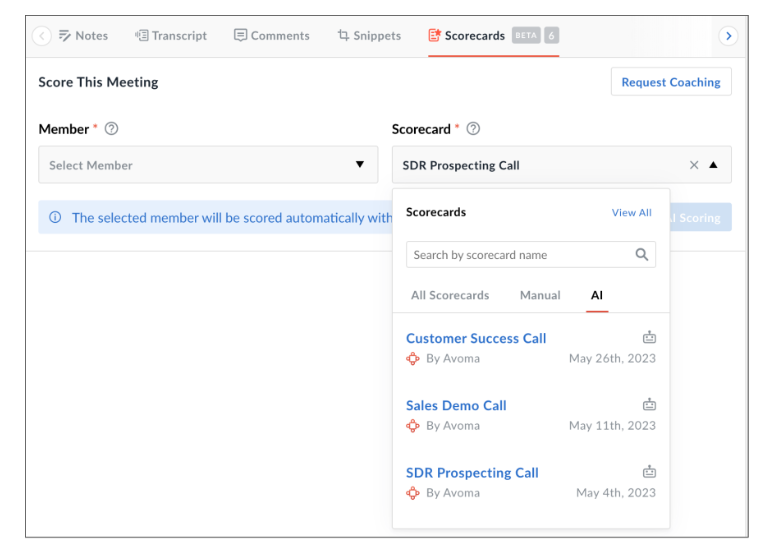Click the View All scorecards link
The image size is (771, 558).
(631, 212)
